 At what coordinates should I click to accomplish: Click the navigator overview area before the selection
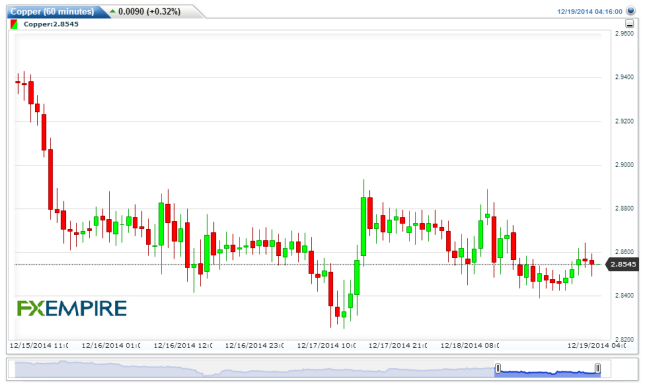(x=254, y=369)
